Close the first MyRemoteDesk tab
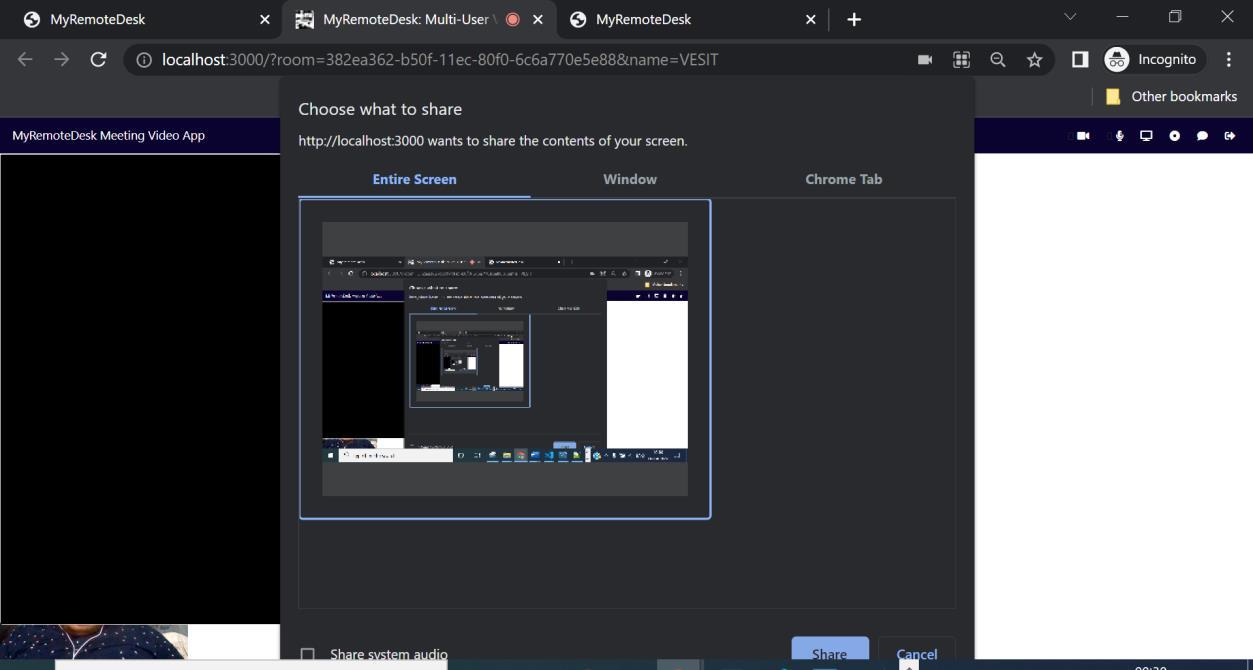Image resolution: width=1253 pixels, height=670 pixels. [265, 19]
